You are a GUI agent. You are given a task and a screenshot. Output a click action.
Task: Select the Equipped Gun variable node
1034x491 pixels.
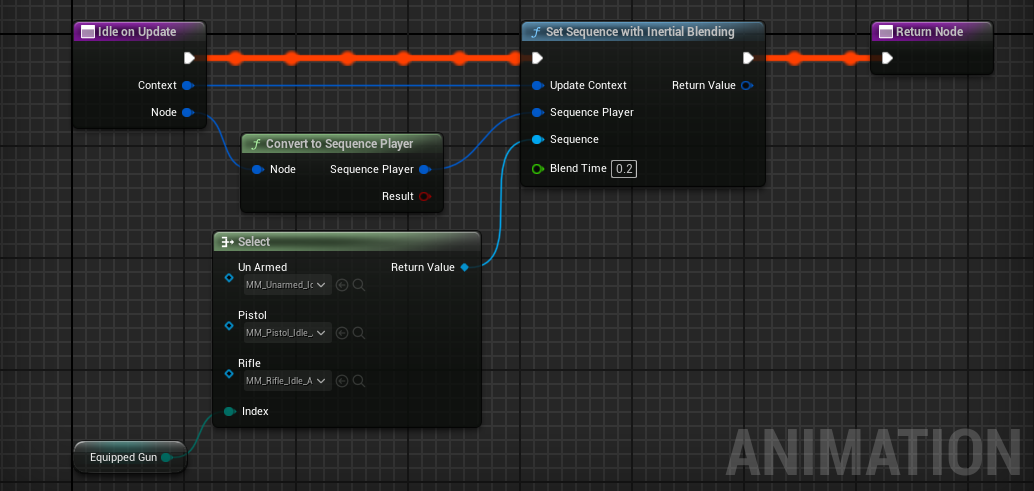pos(130,457)
